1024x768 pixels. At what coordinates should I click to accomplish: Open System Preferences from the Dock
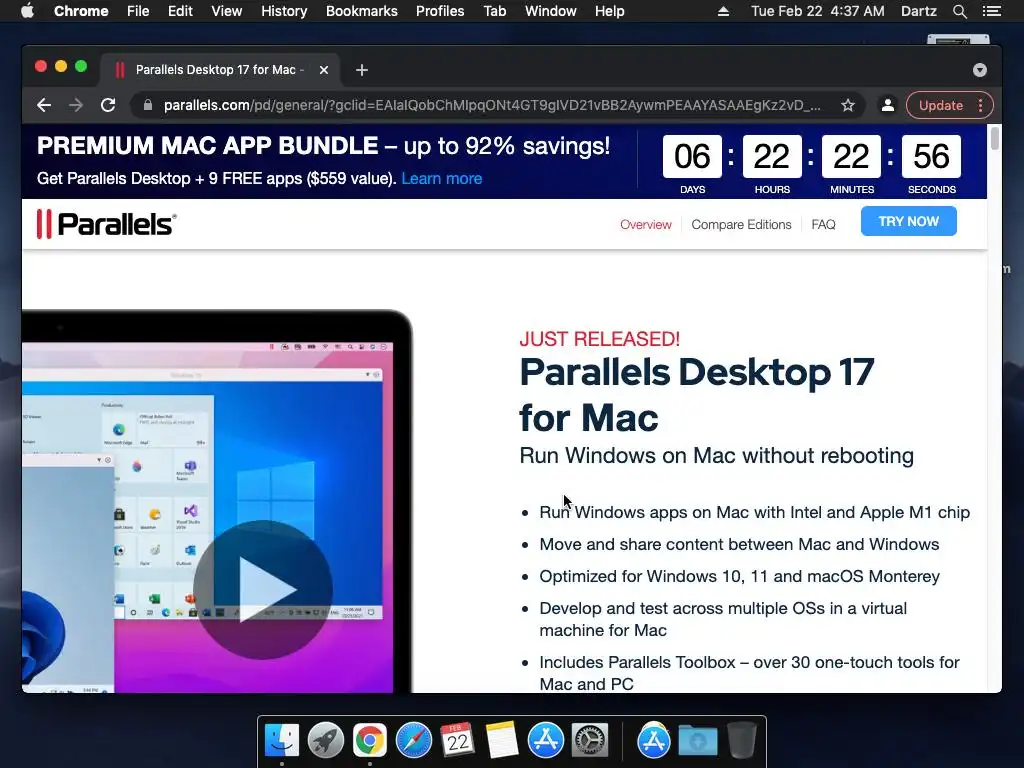(590, 741)
